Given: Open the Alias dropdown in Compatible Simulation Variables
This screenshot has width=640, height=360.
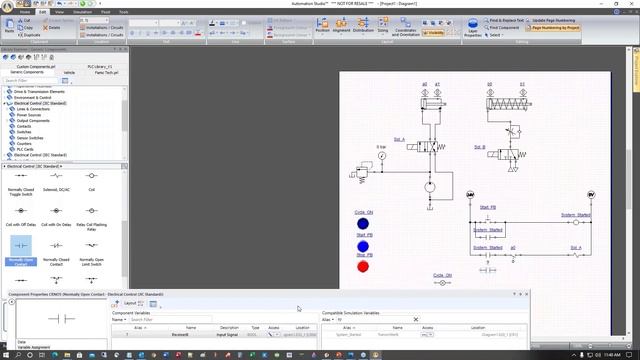Looking at the screenshot, I should [328, 320].
